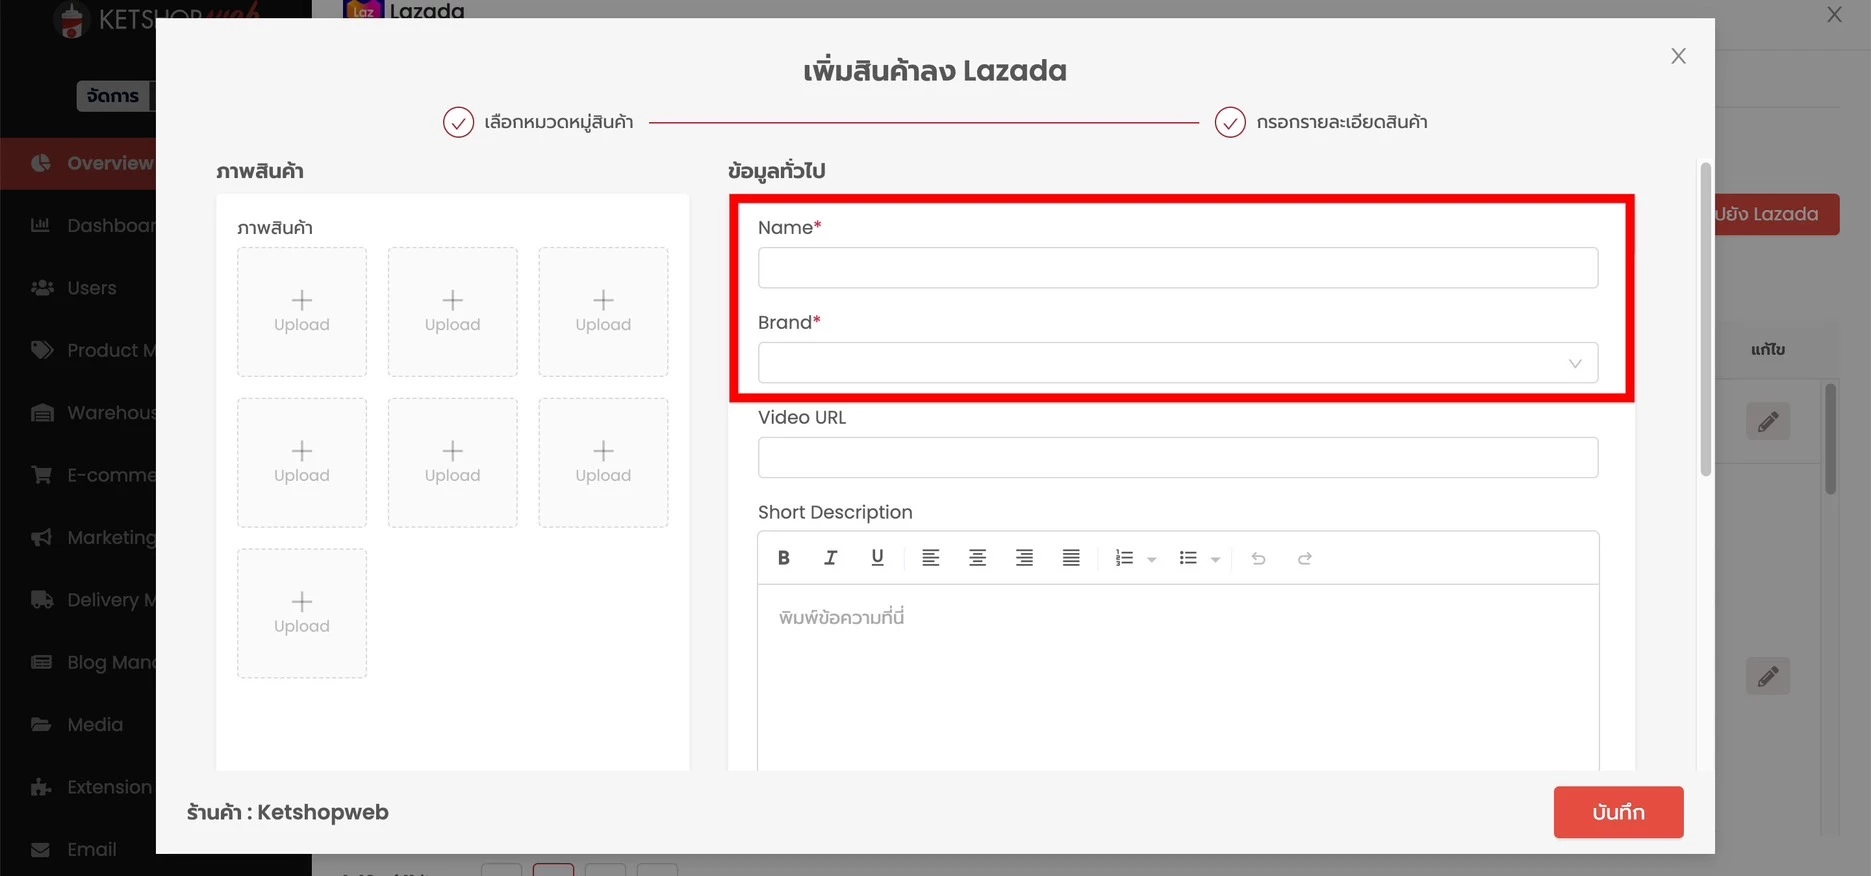Viewport: 1871px width, 876px height.
Task: Click the Media folder icon in the sidebar
Action: (x=41, y=725)
